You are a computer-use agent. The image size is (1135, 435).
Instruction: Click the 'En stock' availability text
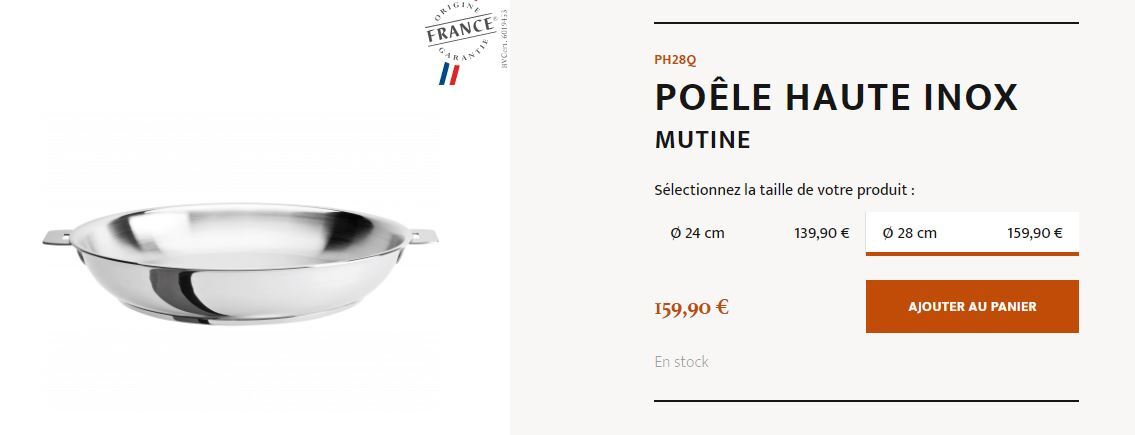pyautogui.click(x=681, y=362)
